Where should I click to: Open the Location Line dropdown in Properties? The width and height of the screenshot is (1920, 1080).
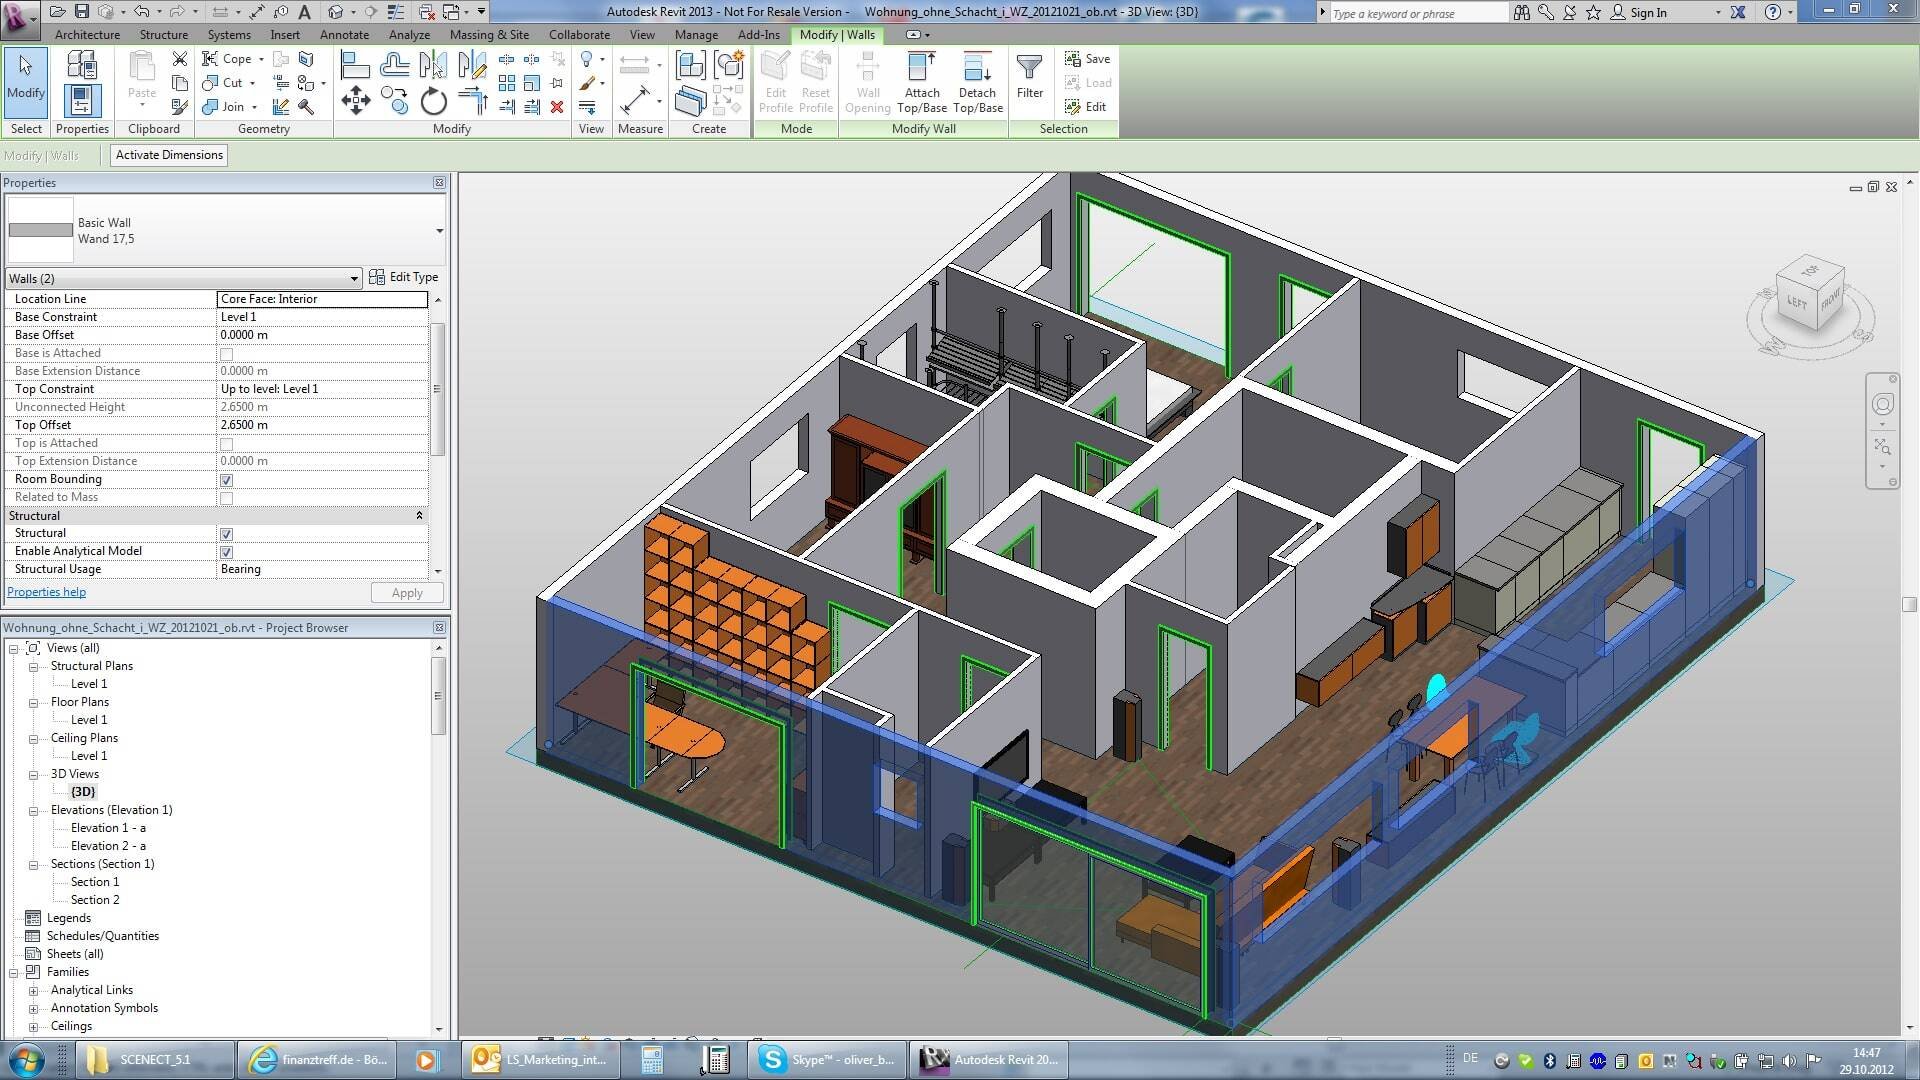322,298
